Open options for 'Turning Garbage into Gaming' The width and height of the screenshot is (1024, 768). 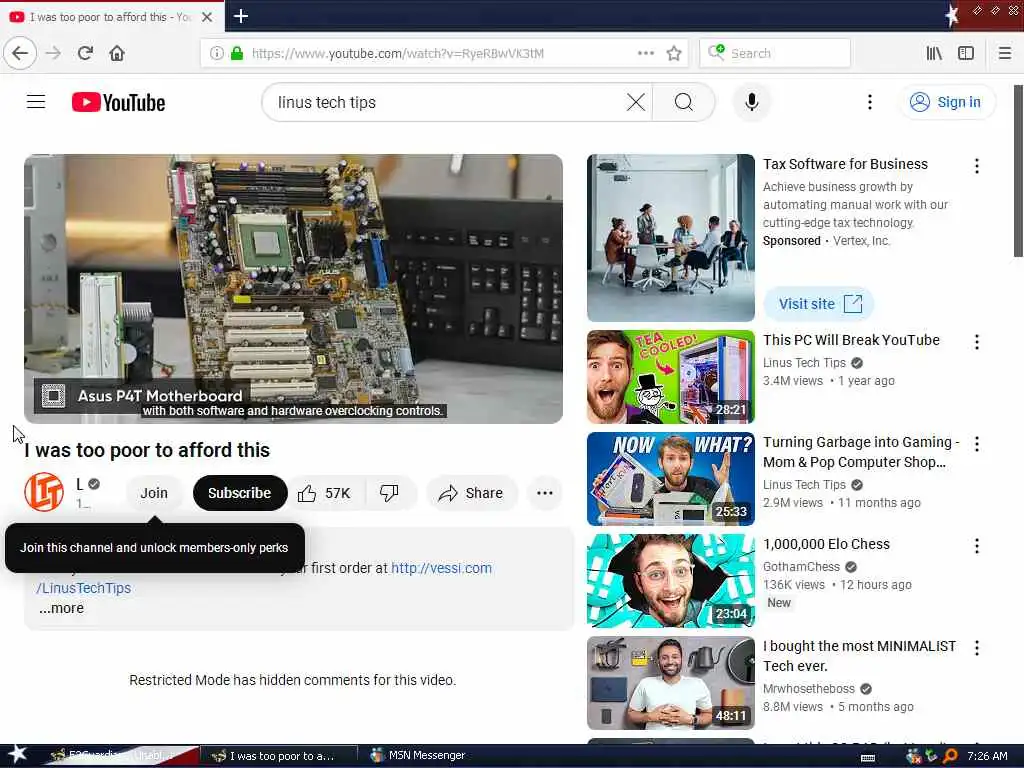pyautogui.click(x=977, y=444)
